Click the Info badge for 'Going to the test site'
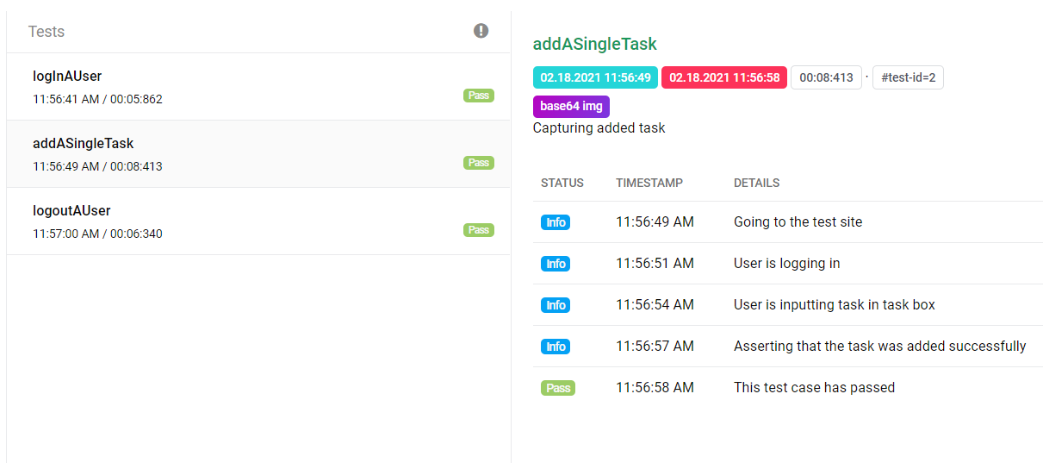 tap(555, 222)
